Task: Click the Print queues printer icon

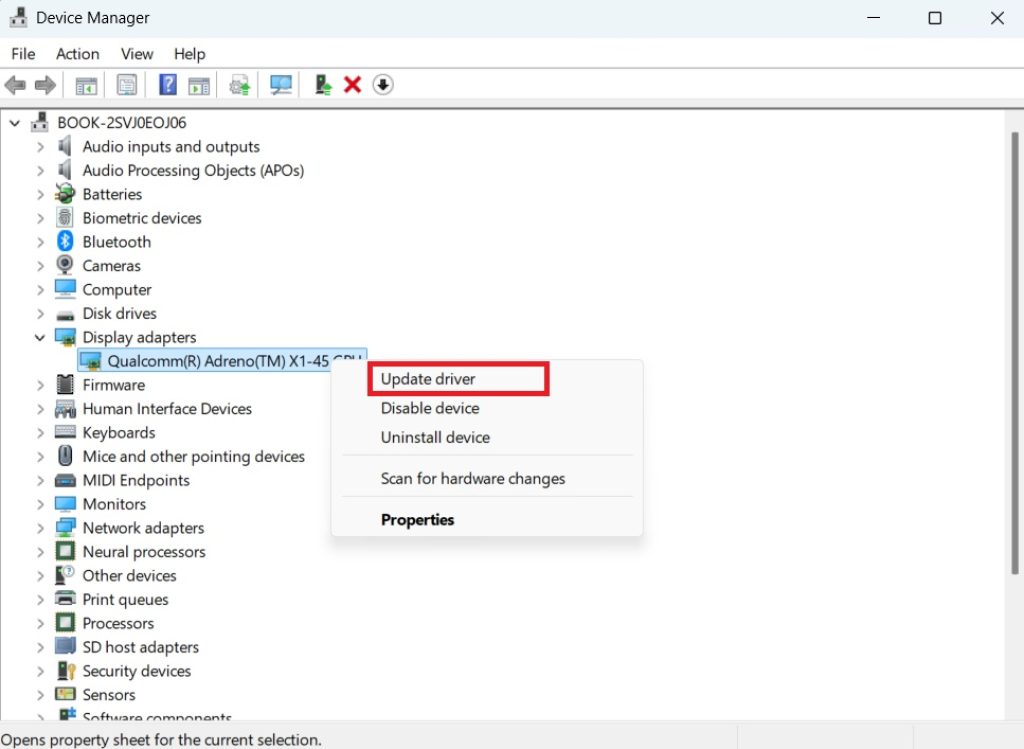Action: pyautogui.click(x=65, y=598)
